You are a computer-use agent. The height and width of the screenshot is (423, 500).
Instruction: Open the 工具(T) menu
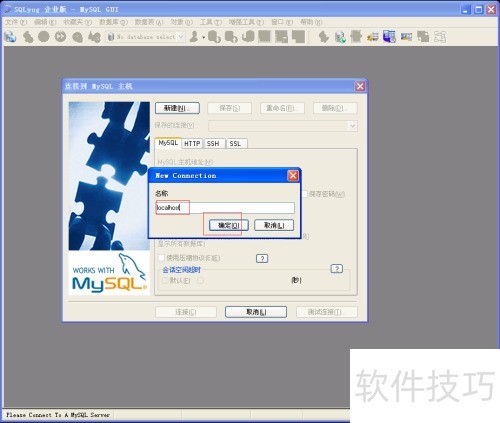coord(211,22)
